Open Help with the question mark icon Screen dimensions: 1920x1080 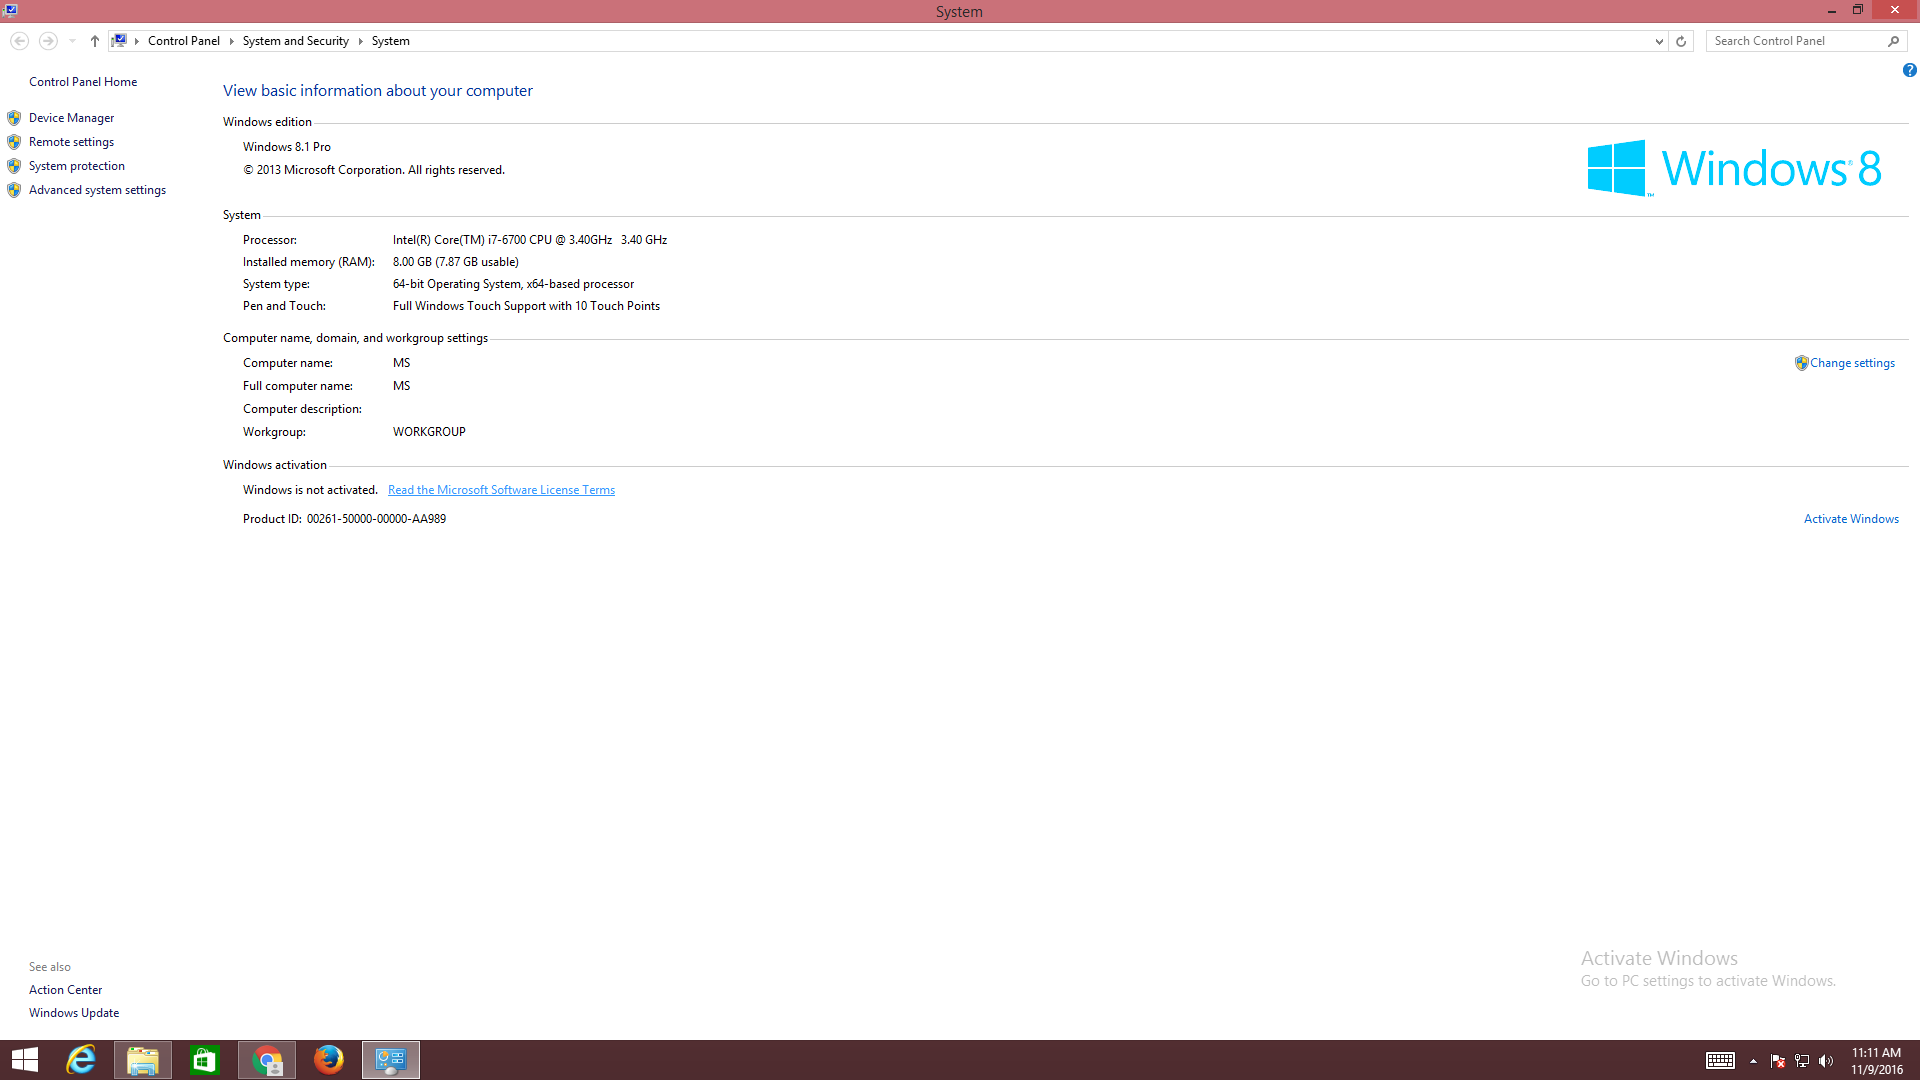(1909, 70)
